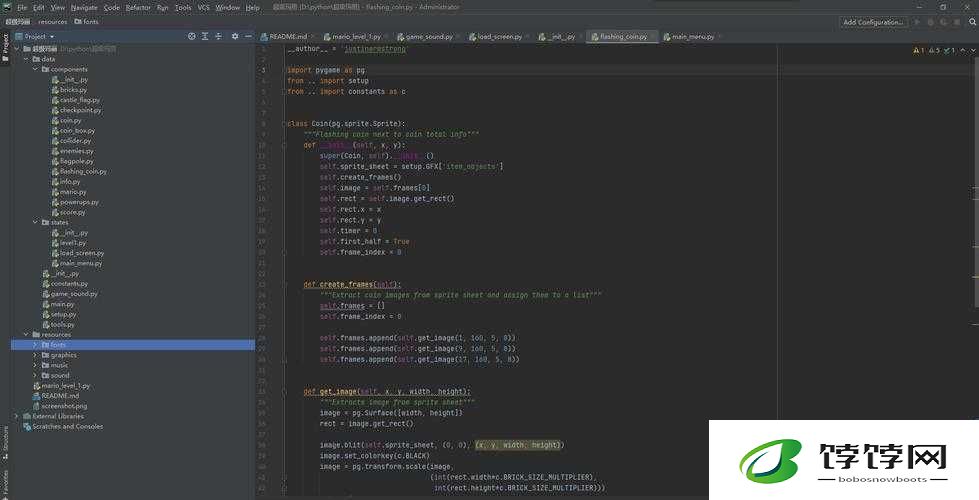This screenshot has height=500, width=979.
Task: Expand the sound folder arrow
Action: point(36,375)
